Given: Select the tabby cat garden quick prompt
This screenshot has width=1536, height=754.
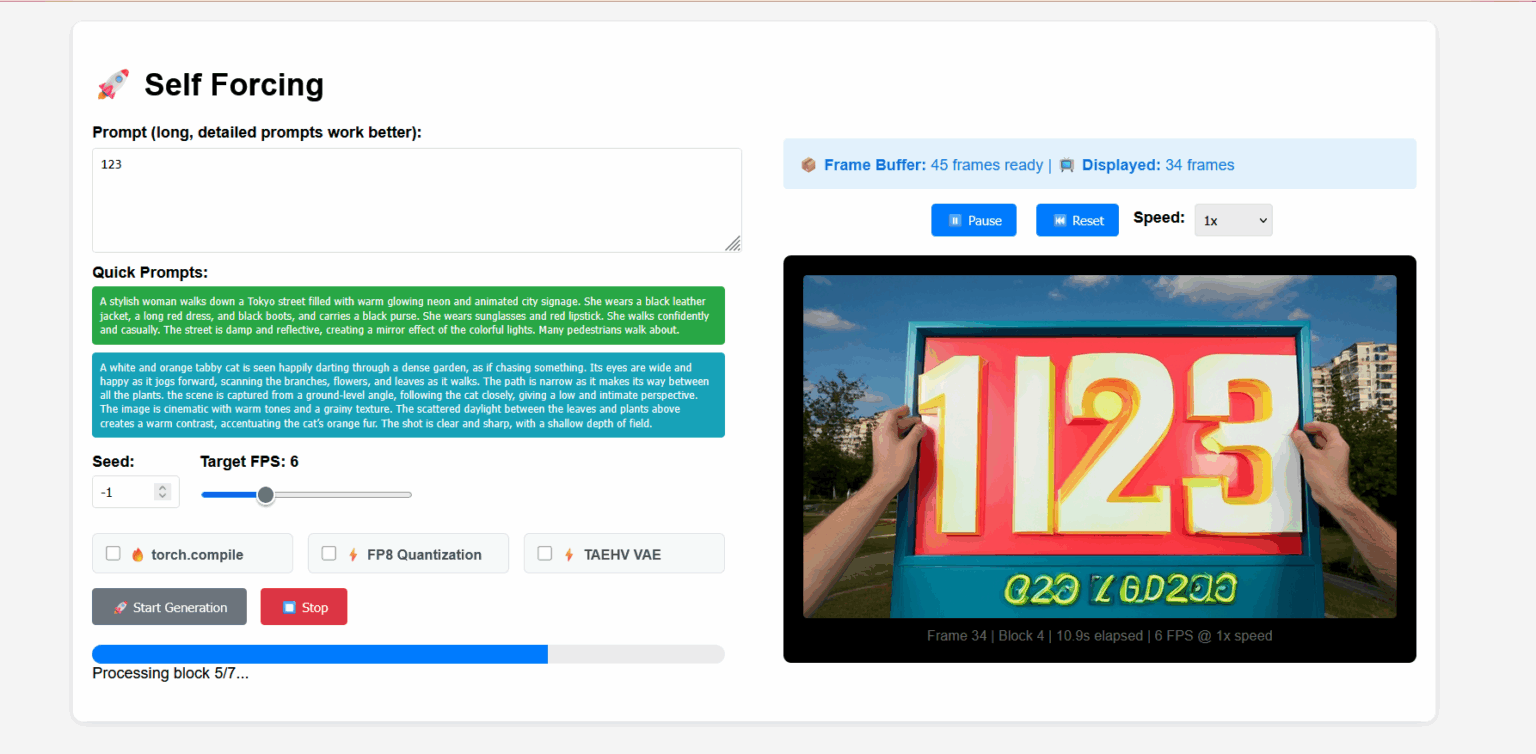Looking at the screenshot, I should pyautogui.click(x=408, y=395).
